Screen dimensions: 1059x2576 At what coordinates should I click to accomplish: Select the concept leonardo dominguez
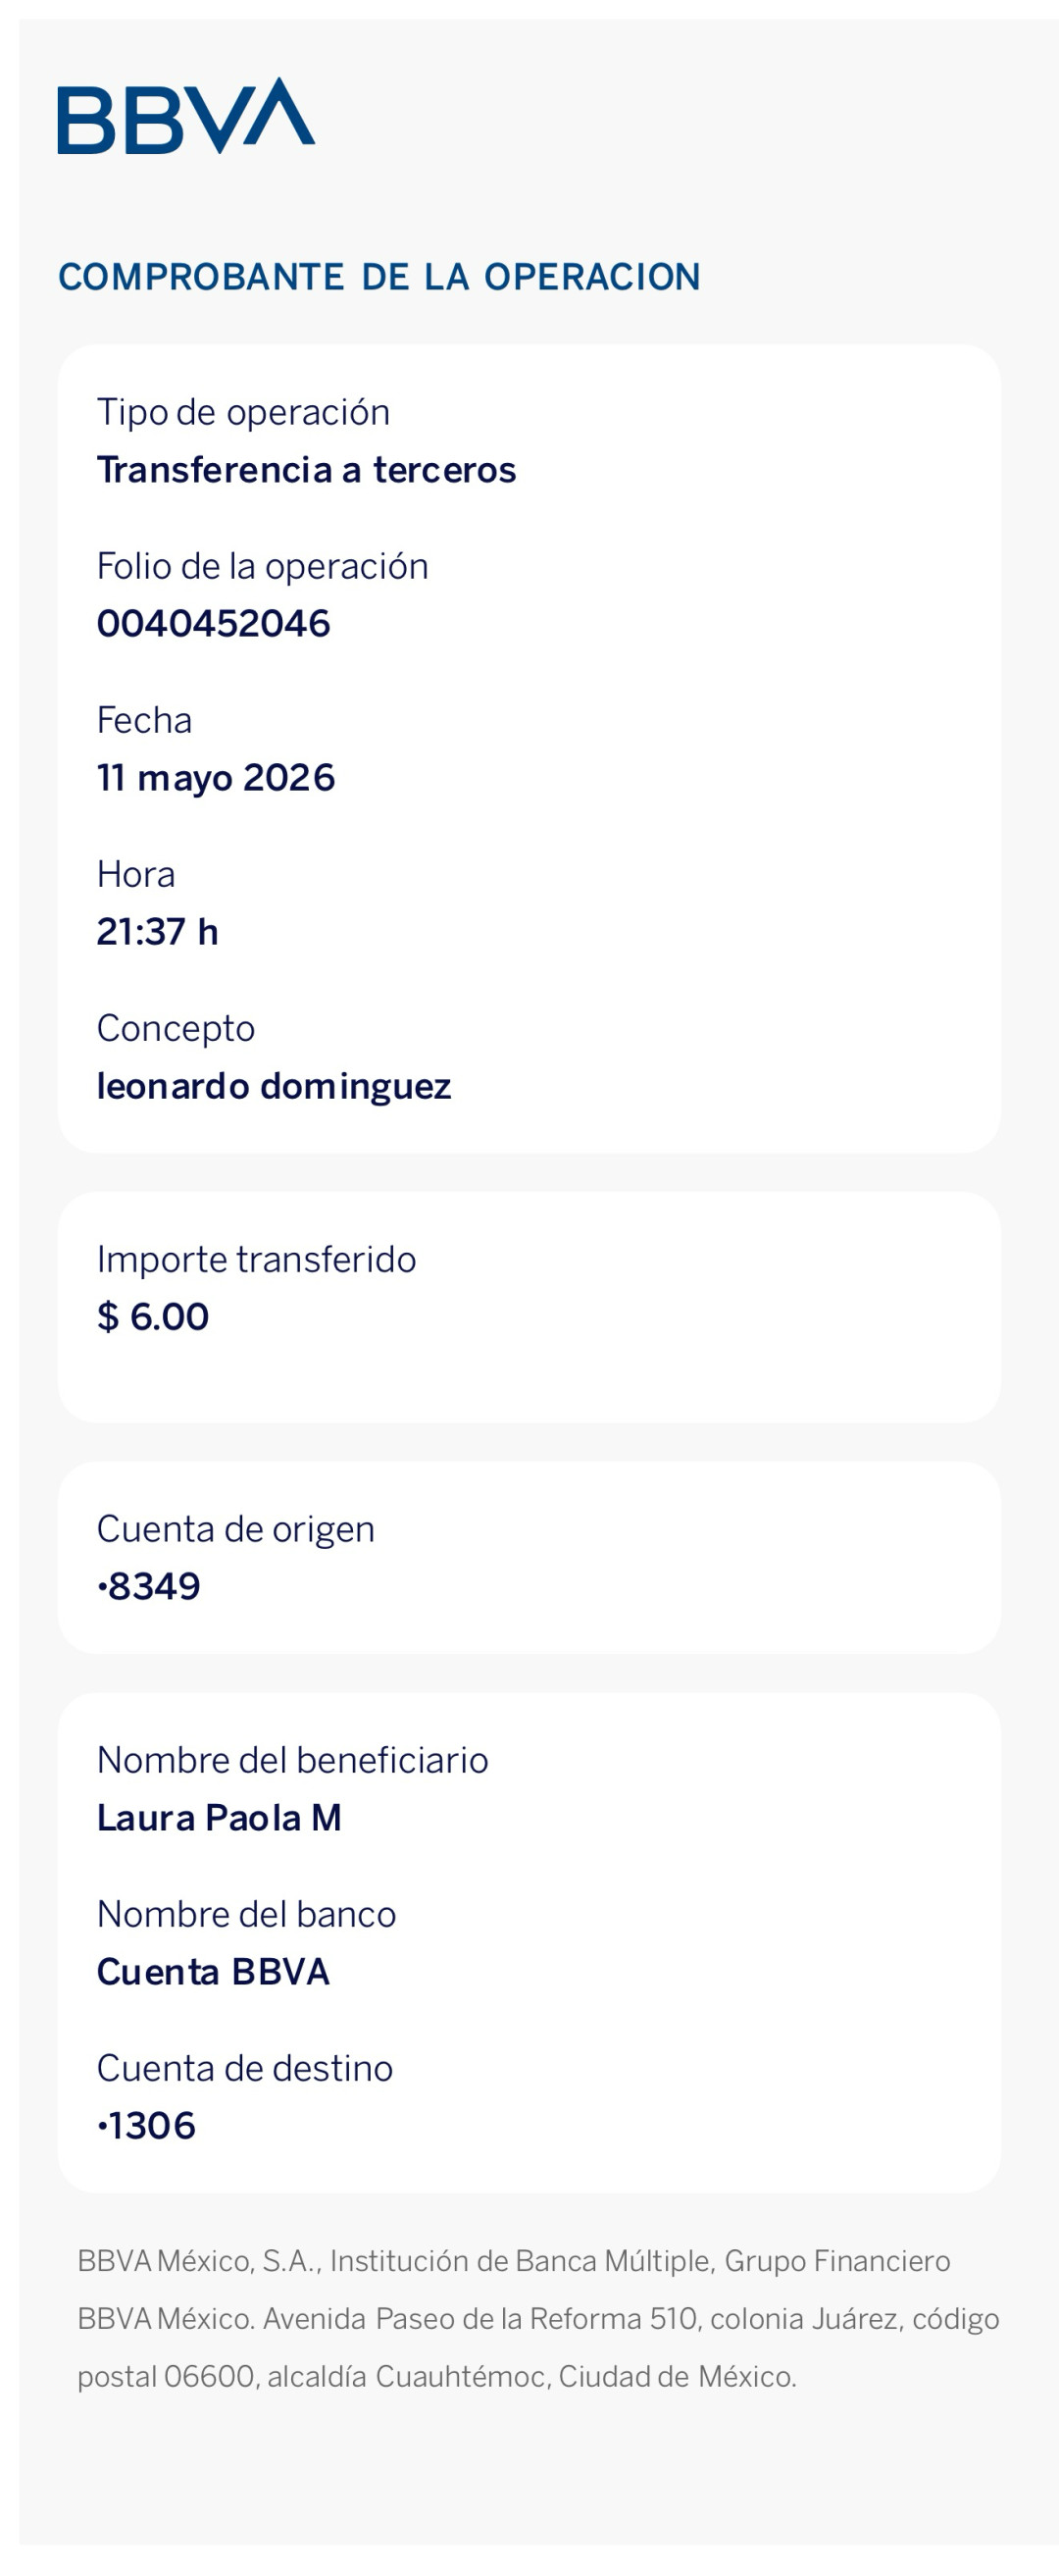pyautogui.click(x=274, y=1087)
